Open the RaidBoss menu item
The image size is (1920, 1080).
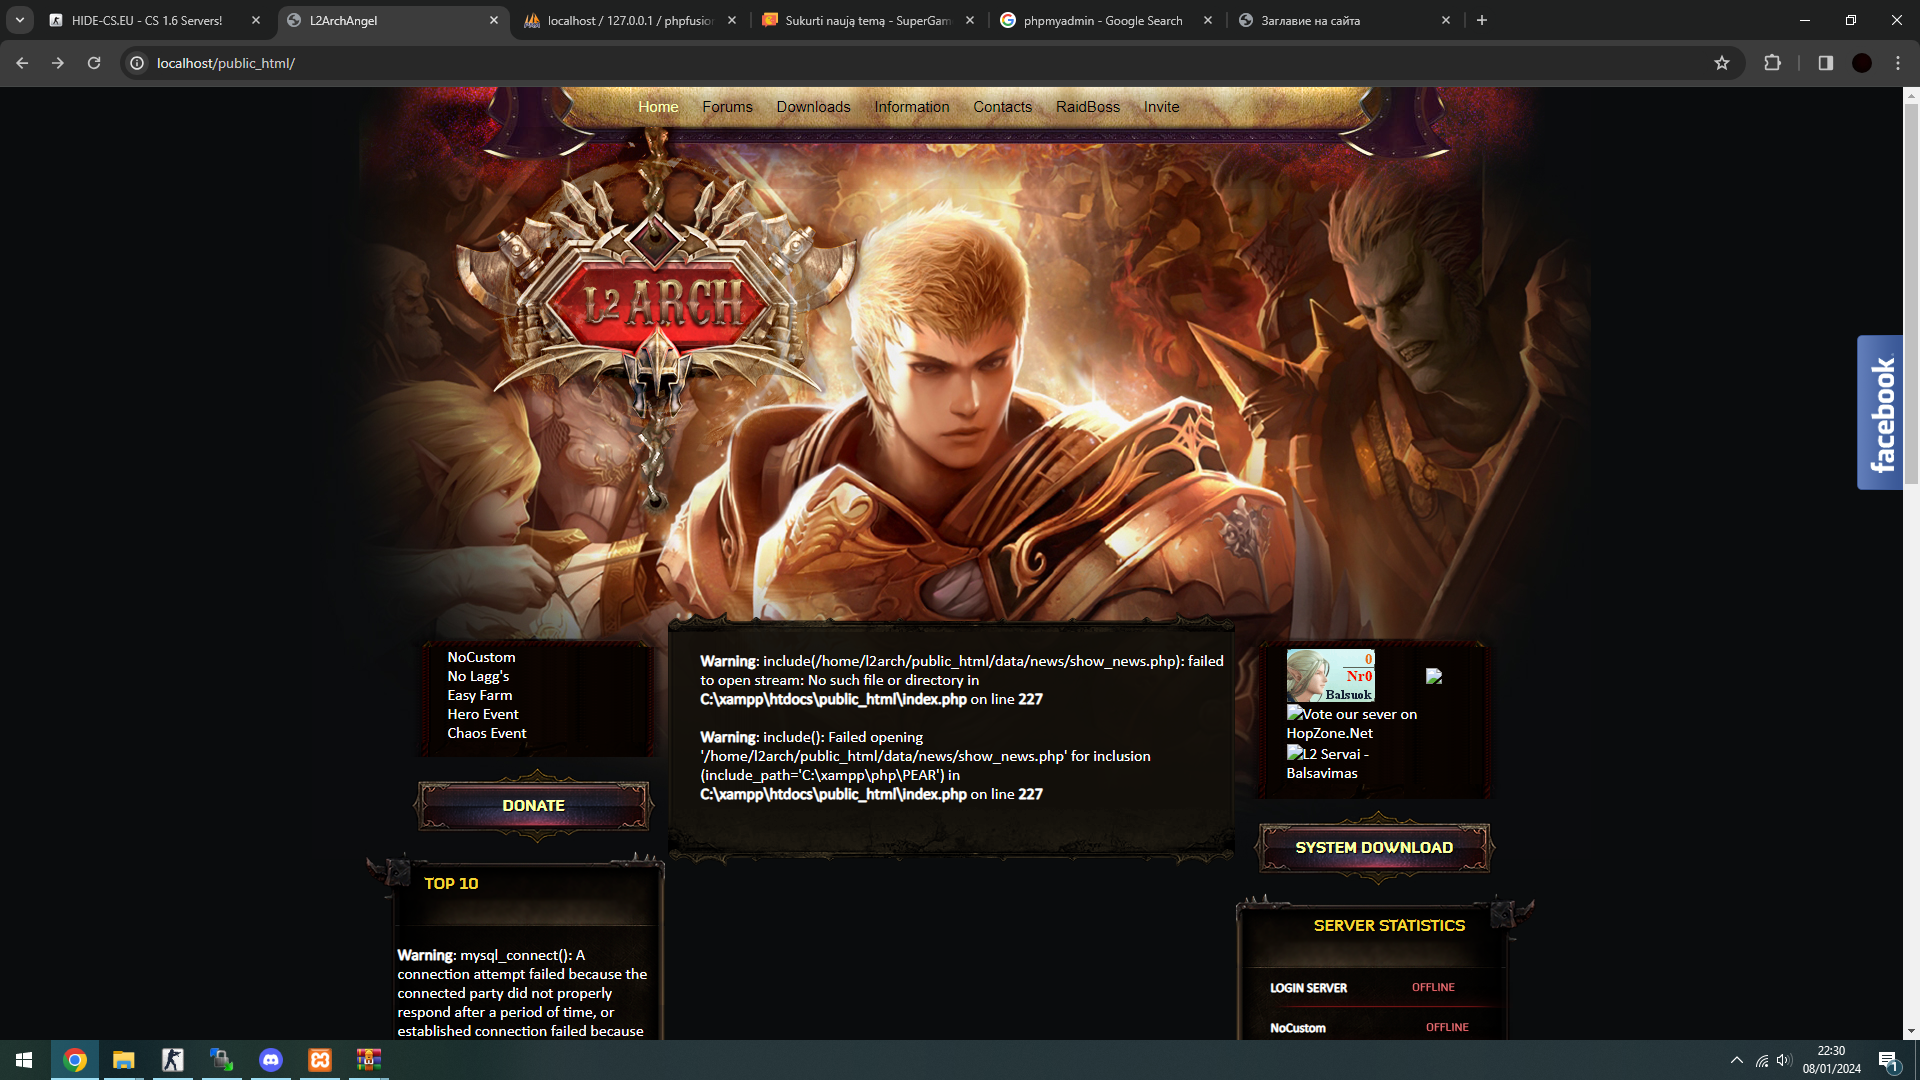point(1088,107)
